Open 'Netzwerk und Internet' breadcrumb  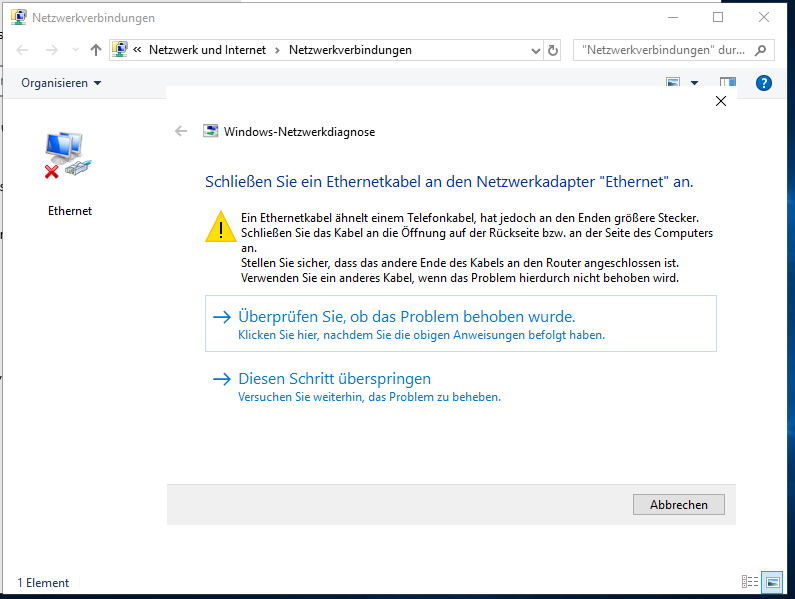point(207,50)
